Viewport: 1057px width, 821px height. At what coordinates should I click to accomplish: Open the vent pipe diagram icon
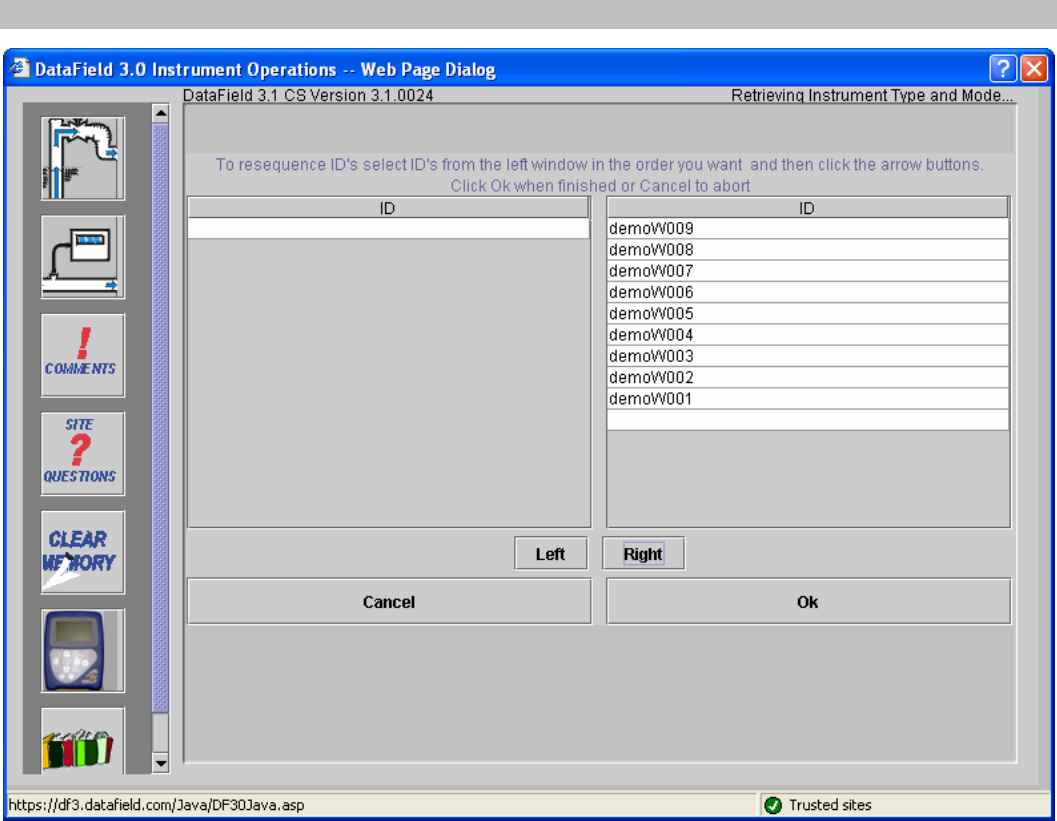[83, 158]
